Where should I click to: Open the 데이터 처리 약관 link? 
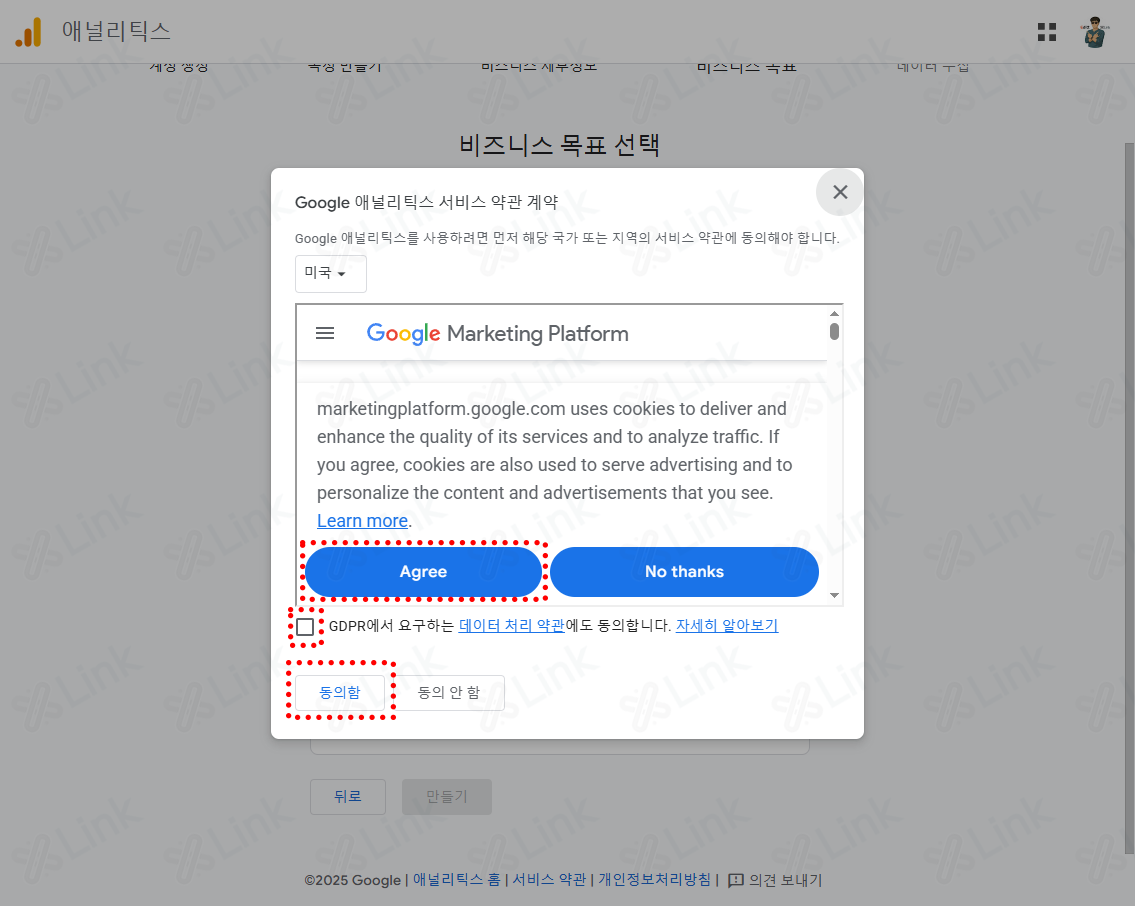512,625
